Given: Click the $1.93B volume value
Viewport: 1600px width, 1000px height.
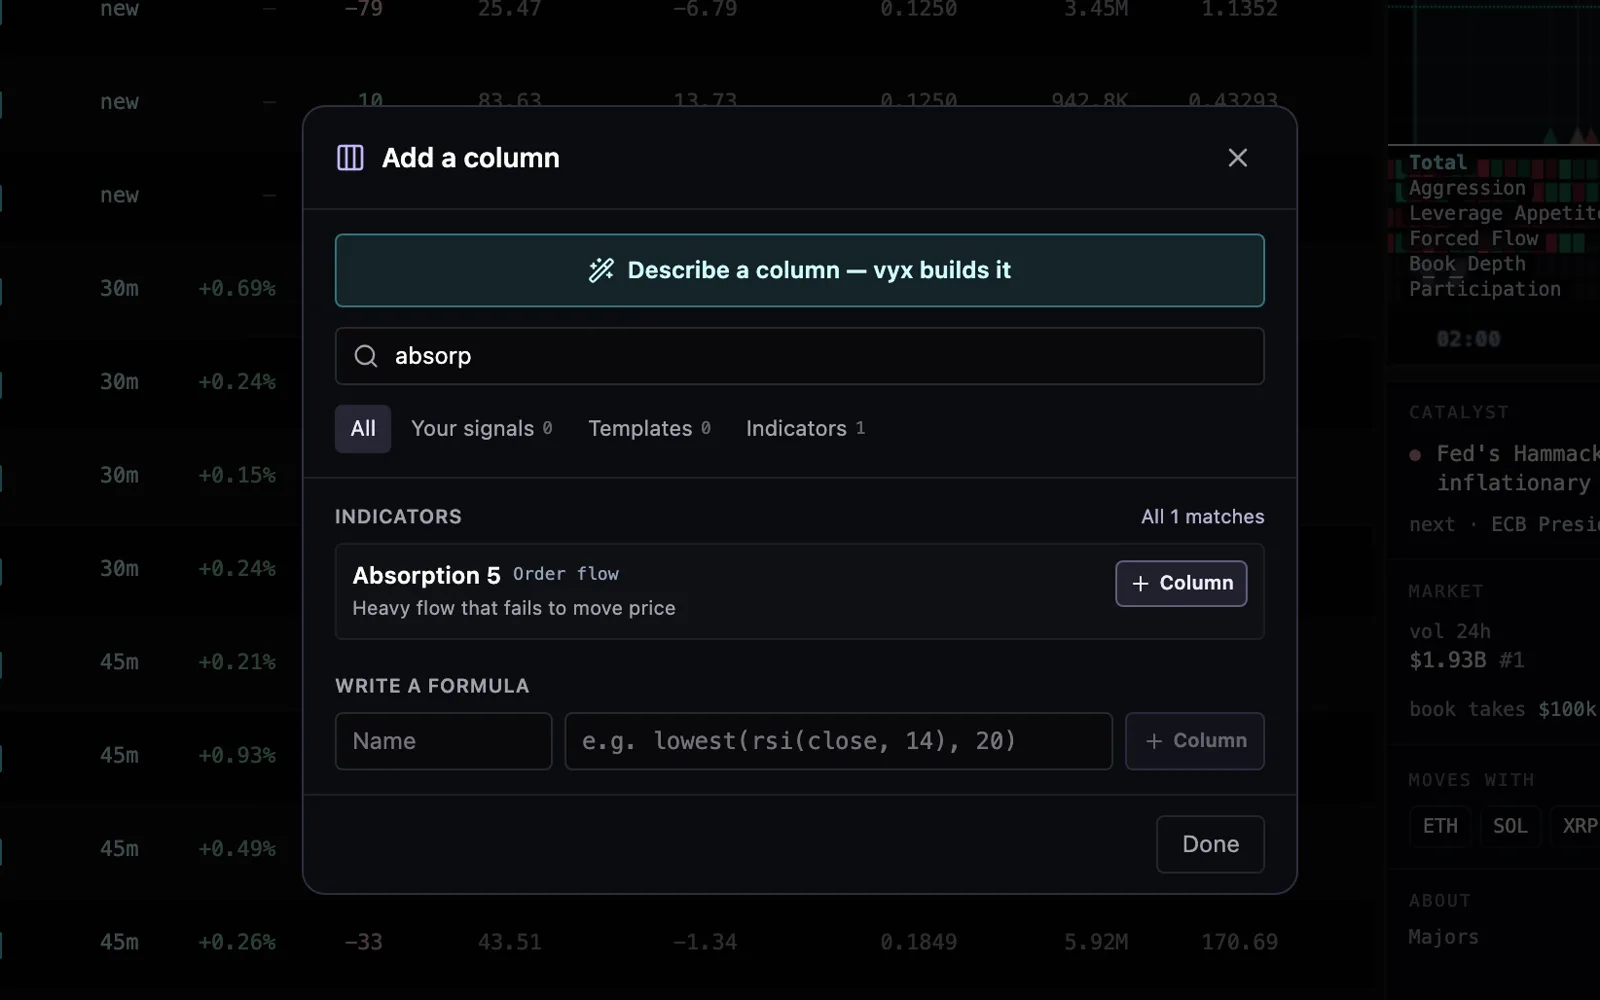Looking at the screenshot, I should click(x=1447, y=660).
